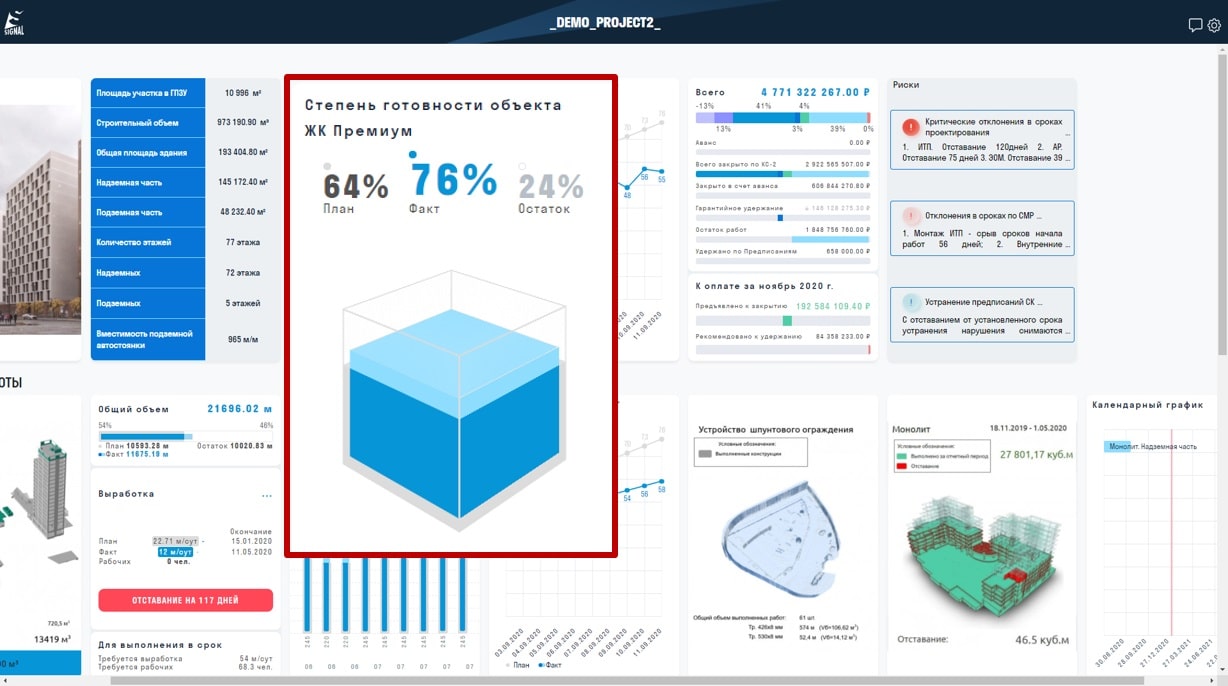Open the Устранение предписаний СК risk card
The height and width of the screenshot is (686, 1228).
[982, 314]
